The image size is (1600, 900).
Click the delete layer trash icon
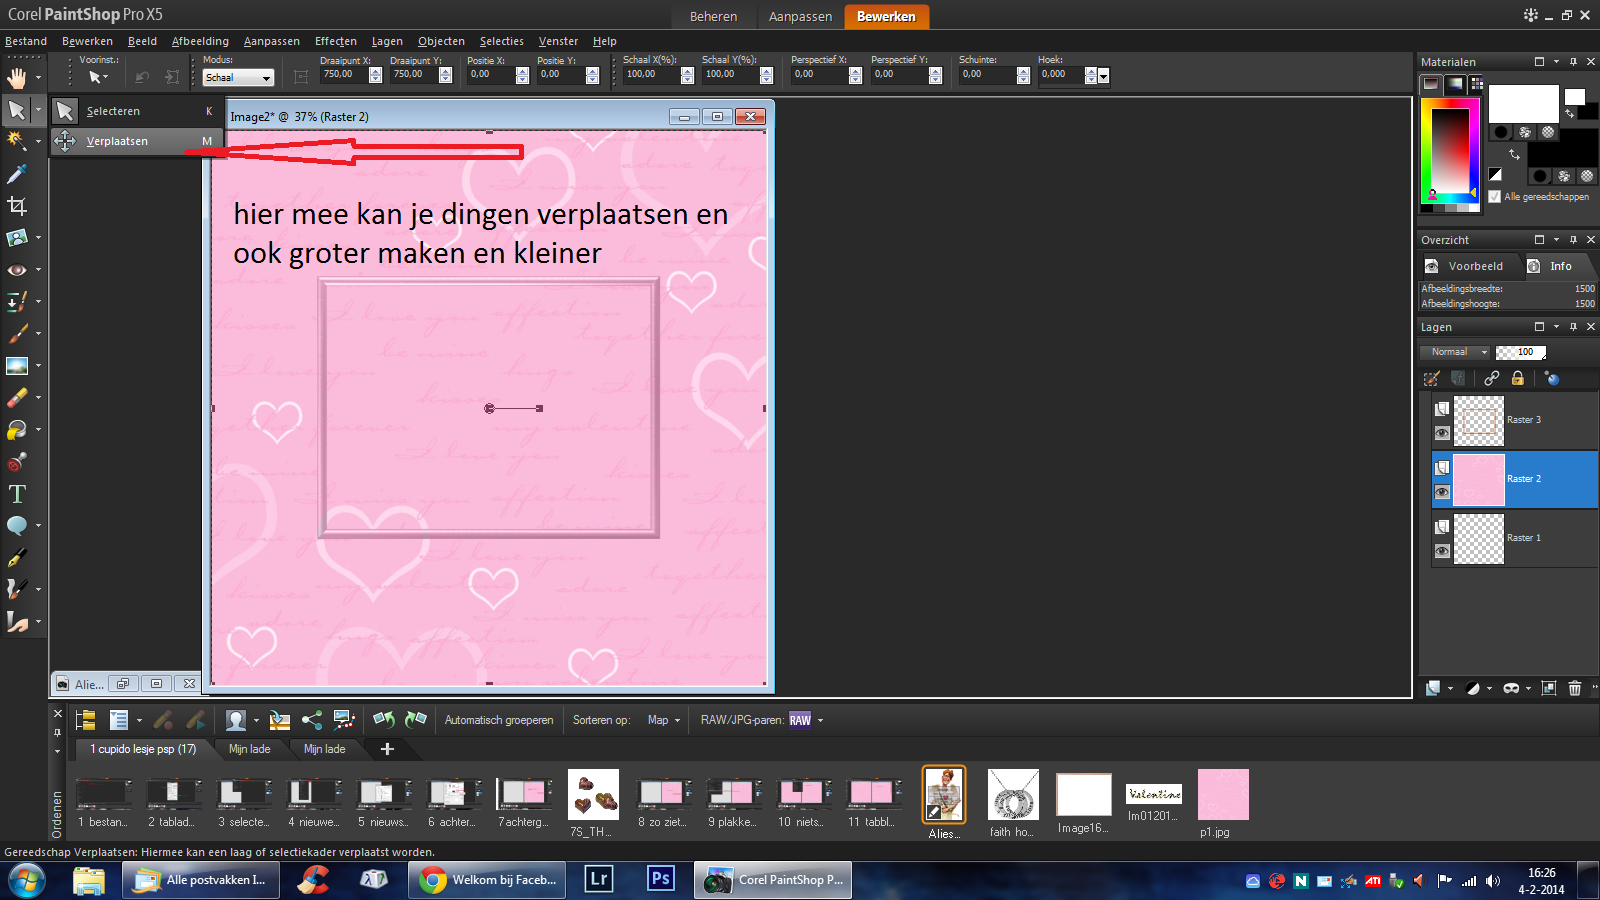click(x=1575, y=688)
